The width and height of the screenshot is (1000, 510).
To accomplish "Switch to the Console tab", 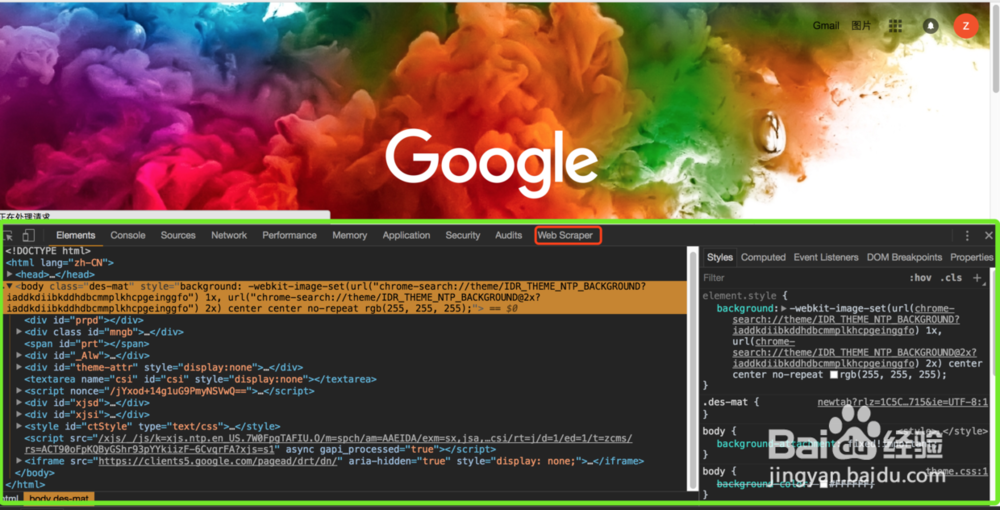I will [128, 235].
